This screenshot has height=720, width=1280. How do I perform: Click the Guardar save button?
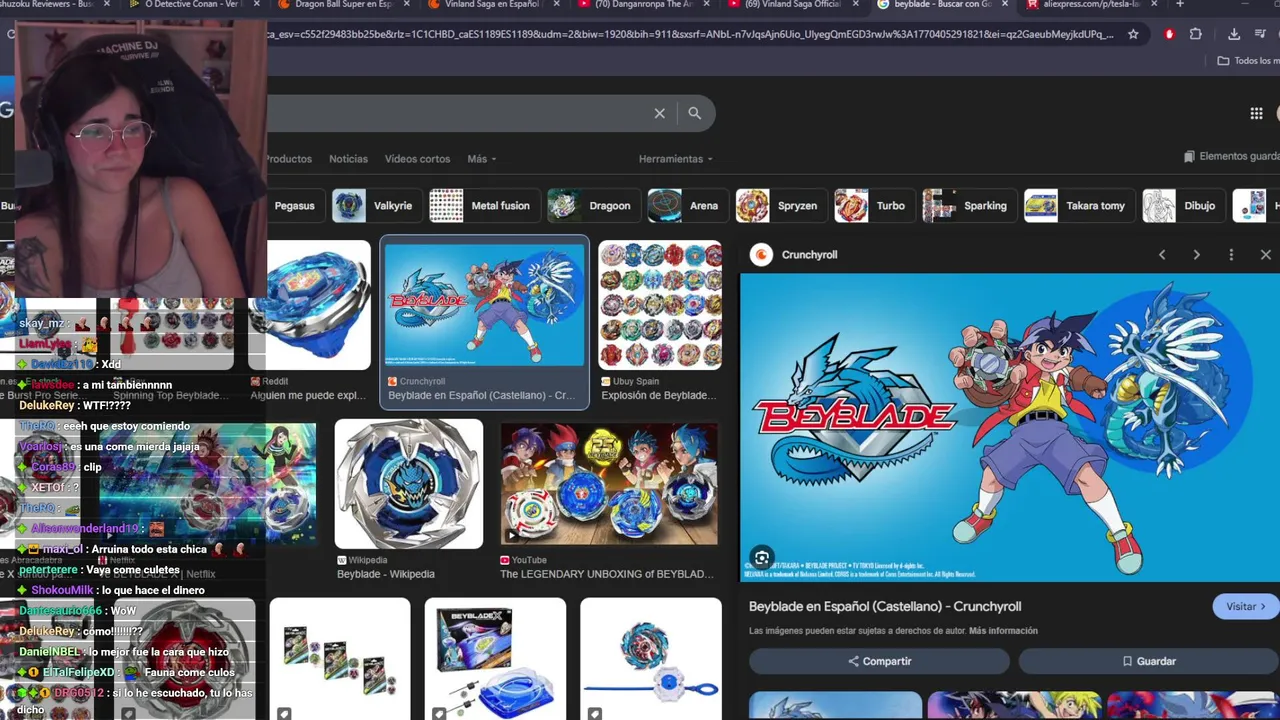click(1148, 661)
